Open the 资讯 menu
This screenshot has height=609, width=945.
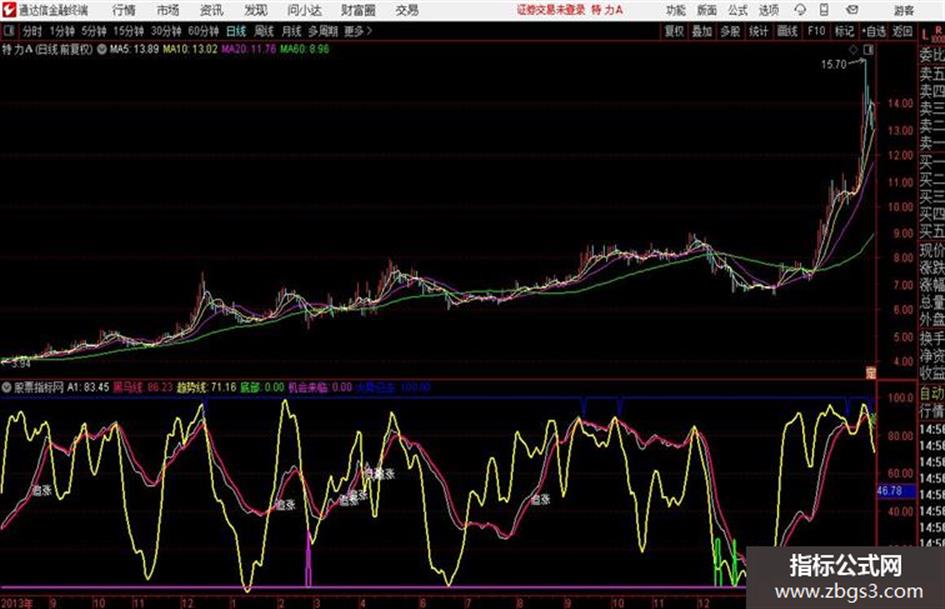(x=211, y=10)
